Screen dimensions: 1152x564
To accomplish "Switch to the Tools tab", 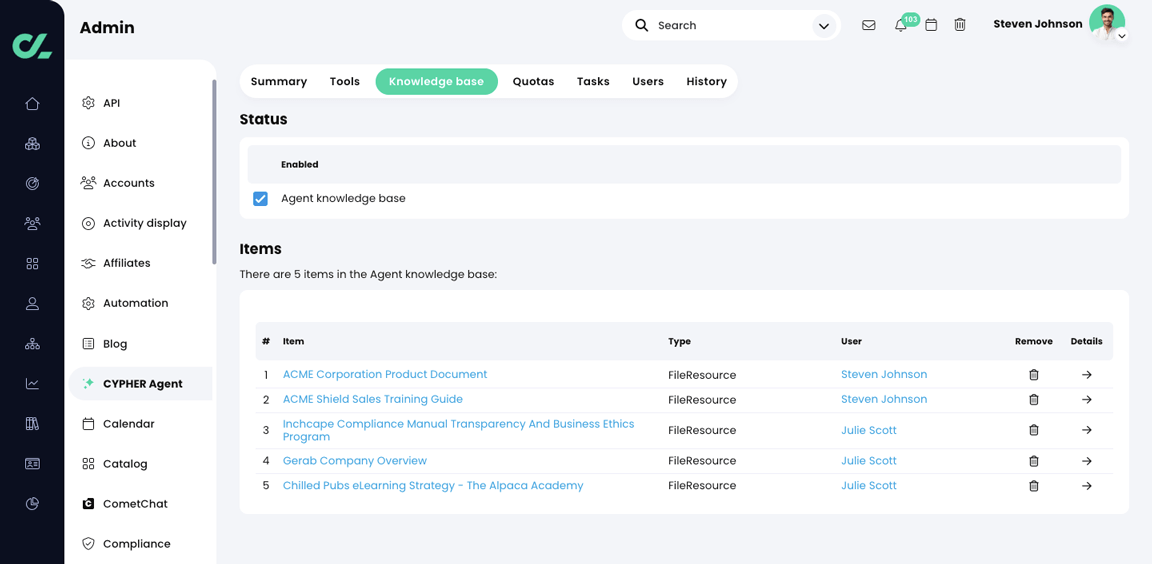I will [345, 82].
